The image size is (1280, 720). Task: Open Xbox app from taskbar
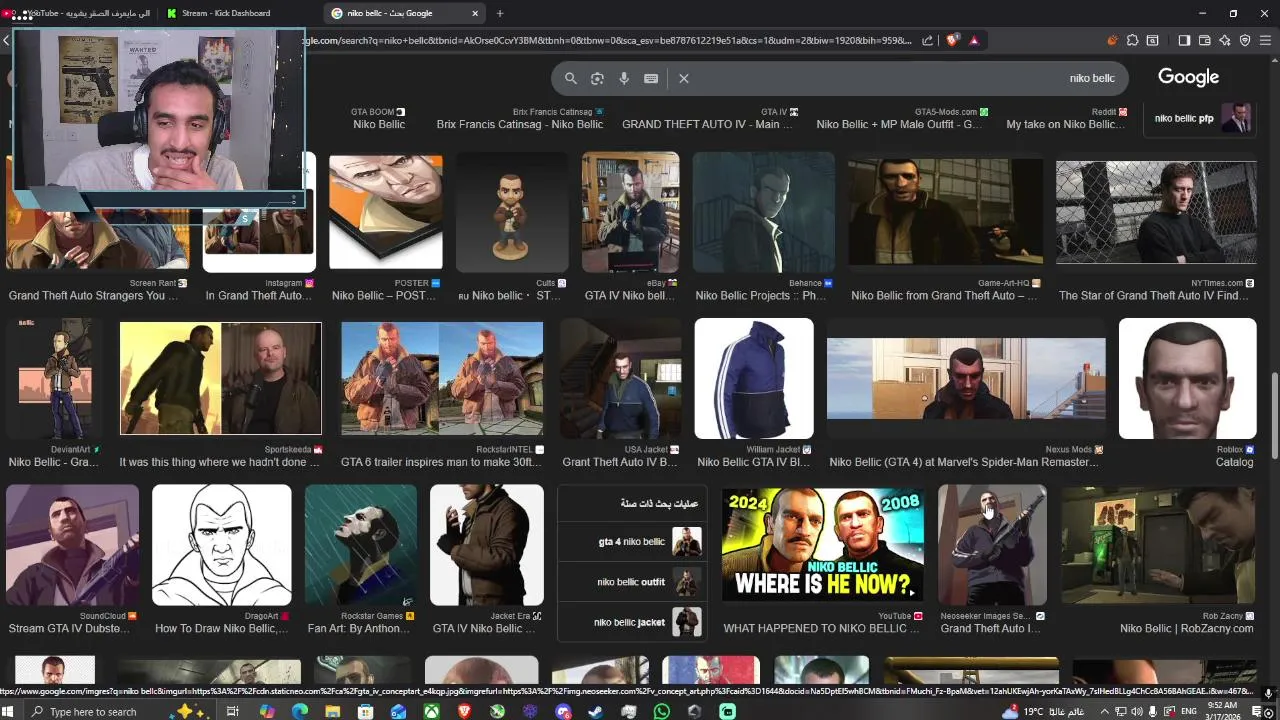point(431,711)
